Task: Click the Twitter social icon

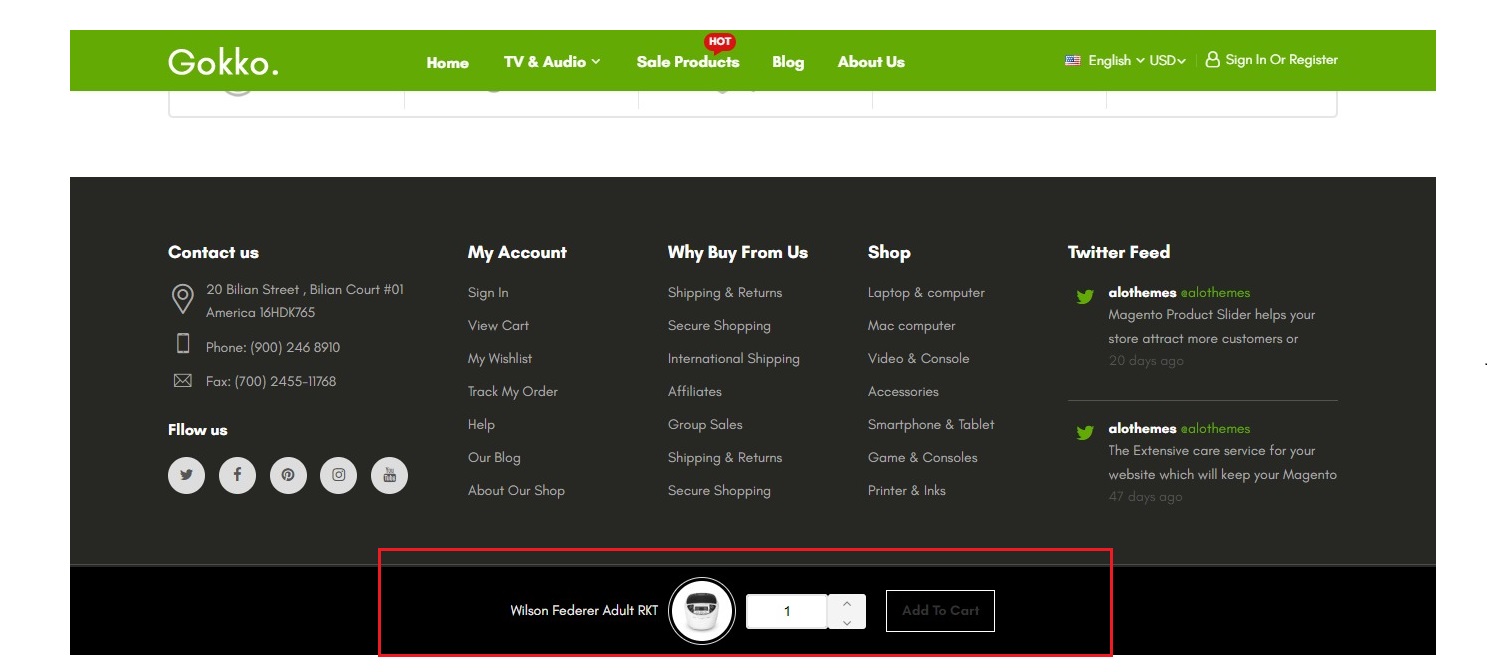Action: (186, 475)
